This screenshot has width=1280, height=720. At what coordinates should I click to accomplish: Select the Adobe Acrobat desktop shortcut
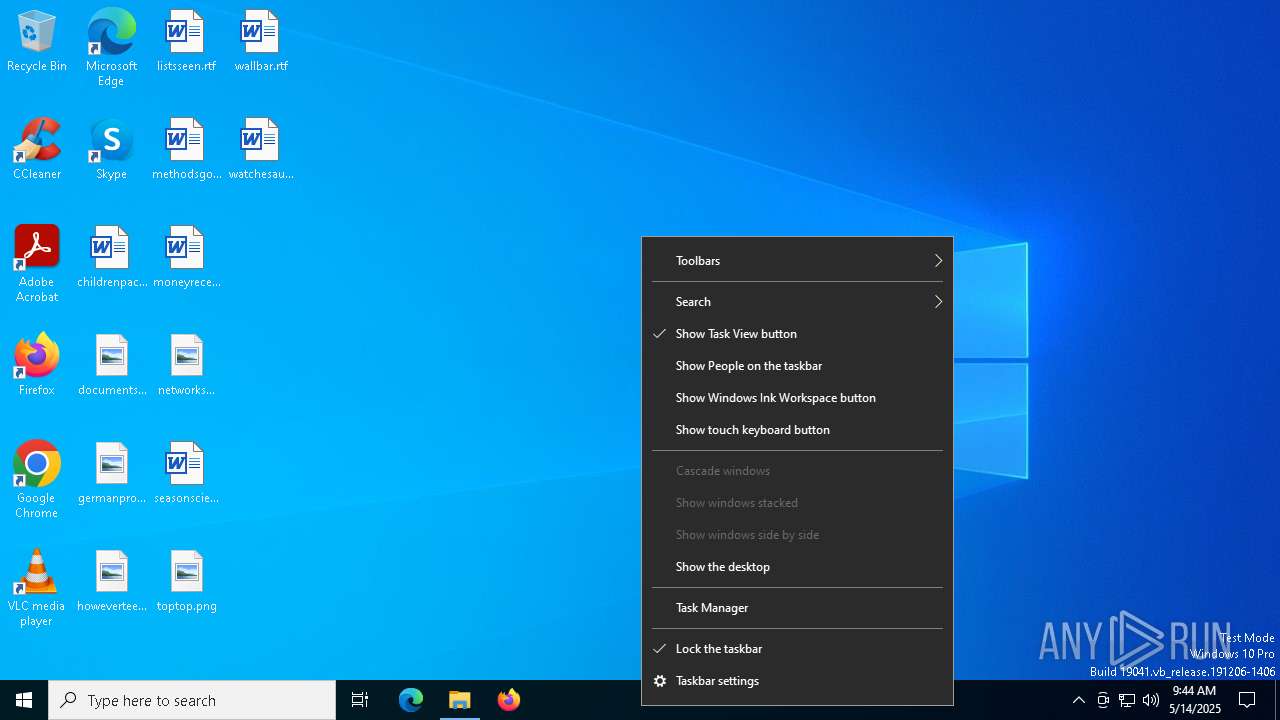(37, 264)
